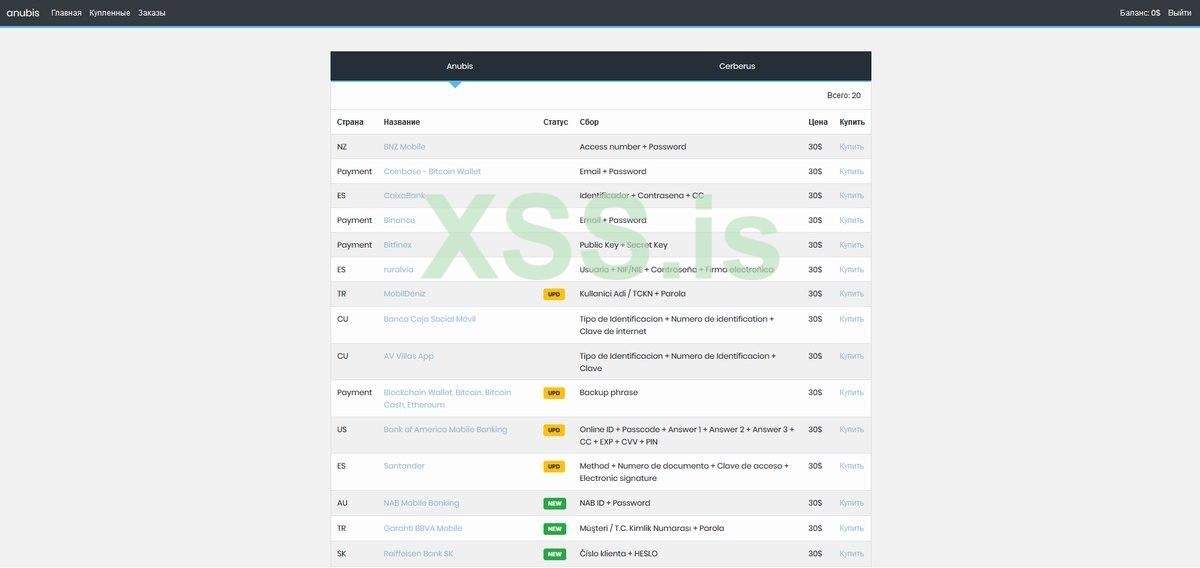Click the UPD badge on Blockchain Wallet row
1200x568 pixels.
[x=554, y=393]
